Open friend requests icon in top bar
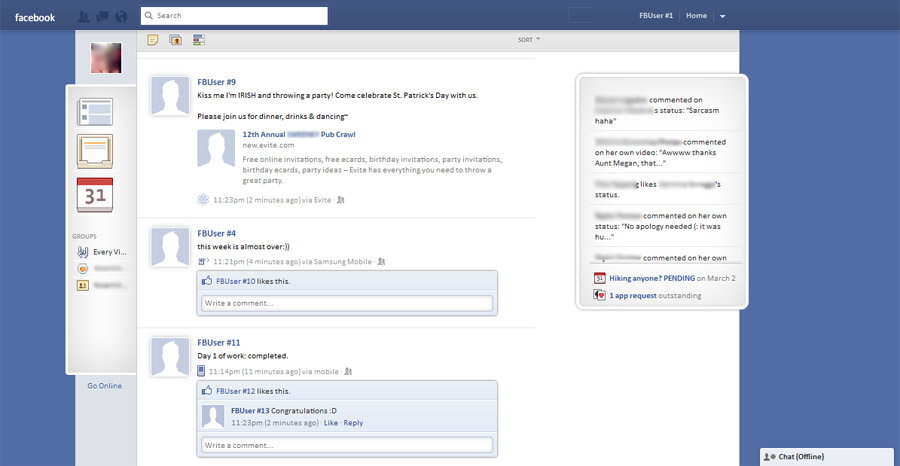Viewport: 900px width, 466px height. point(83,17)
